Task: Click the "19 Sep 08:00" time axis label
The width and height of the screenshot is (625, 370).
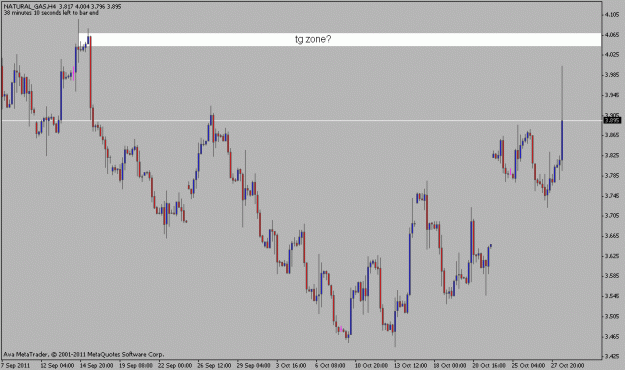Action: click(x=136, y=365)
